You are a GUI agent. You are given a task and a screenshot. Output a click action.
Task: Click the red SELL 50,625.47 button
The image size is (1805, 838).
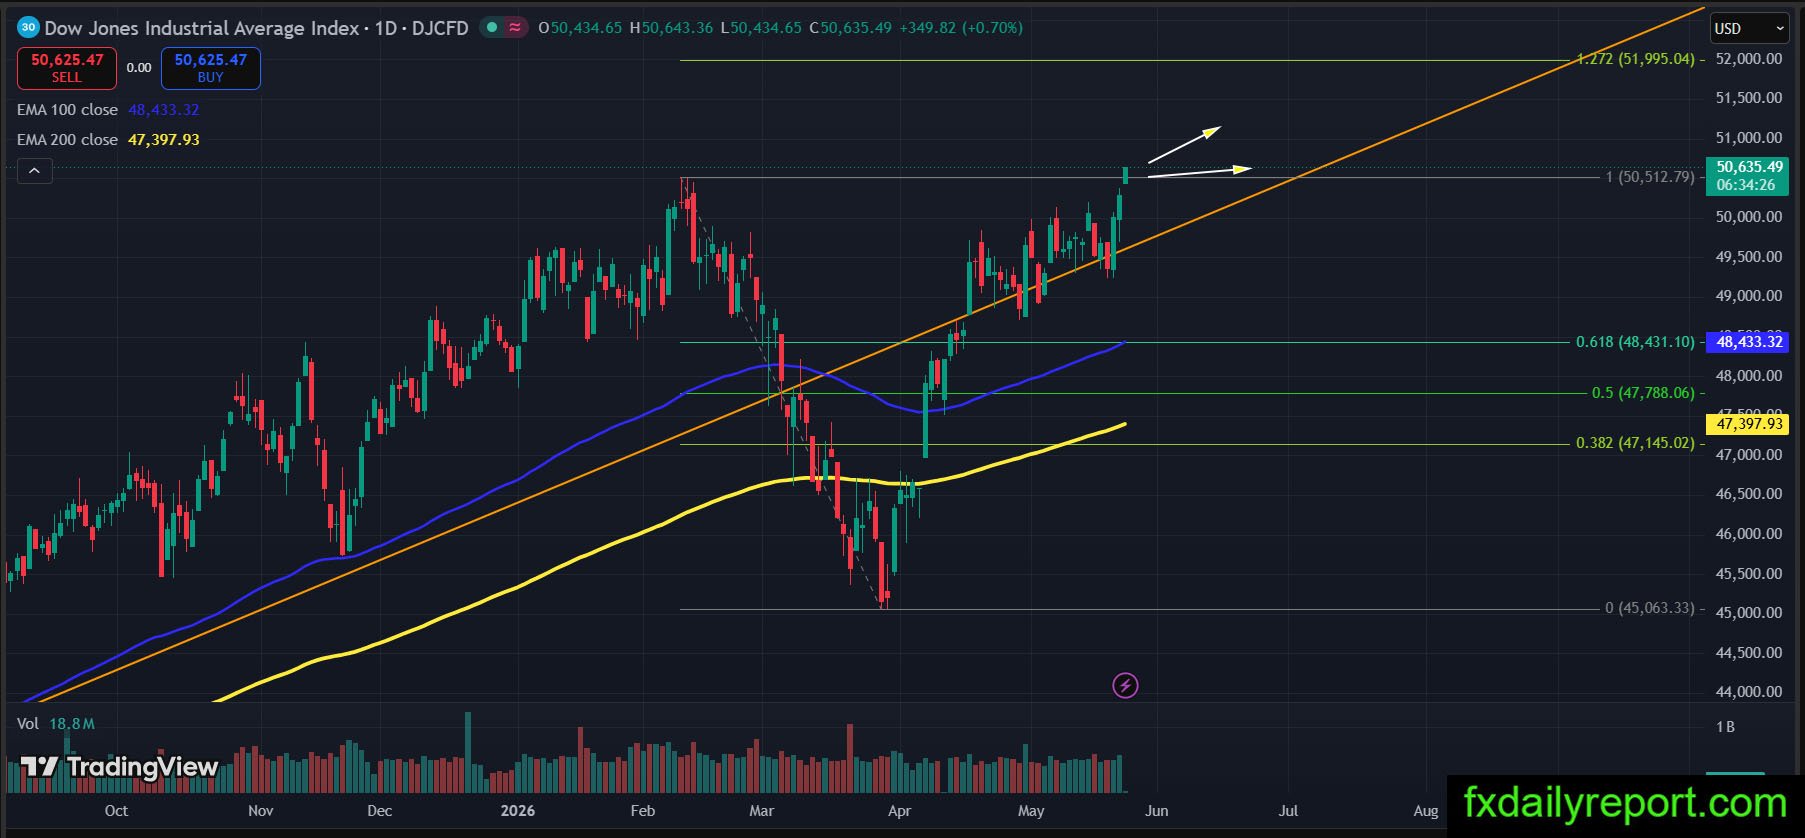[x=67, y=68]
